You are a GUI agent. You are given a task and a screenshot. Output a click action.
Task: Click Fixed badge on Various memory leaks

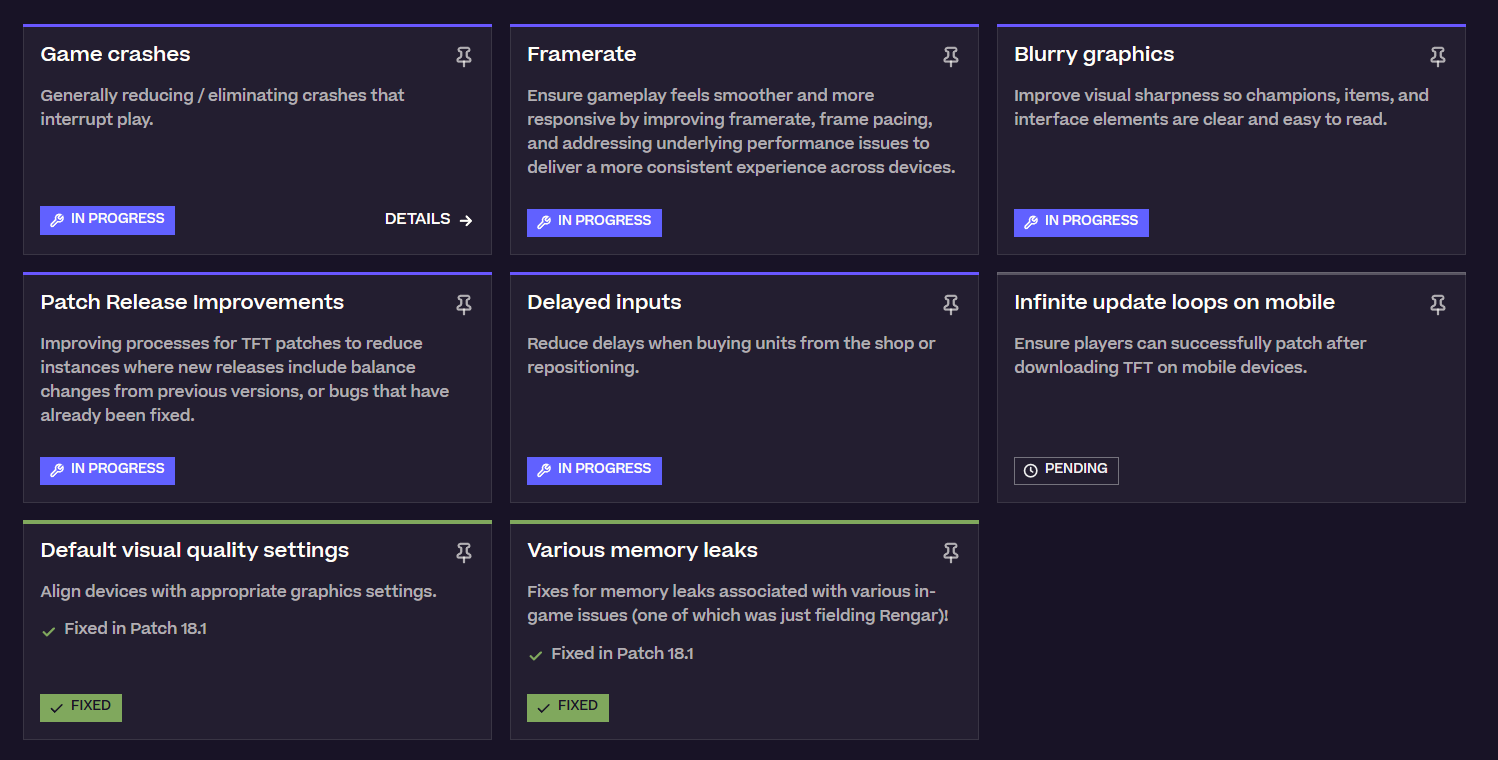568,707
